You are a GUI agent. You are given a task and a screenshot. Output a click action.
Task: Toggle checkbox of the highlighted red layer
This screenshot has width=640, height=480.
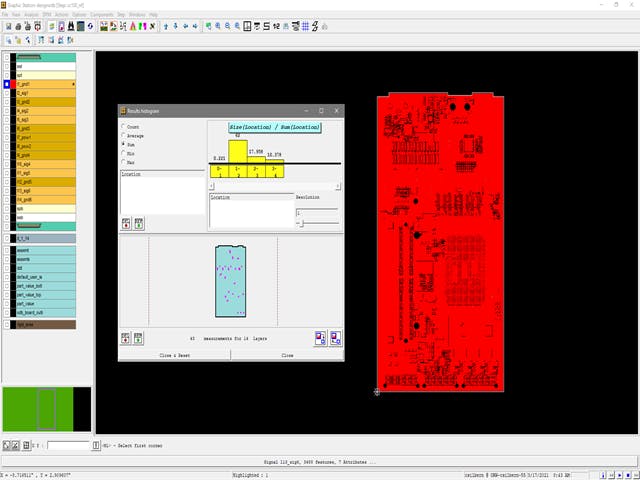[7, 84]
